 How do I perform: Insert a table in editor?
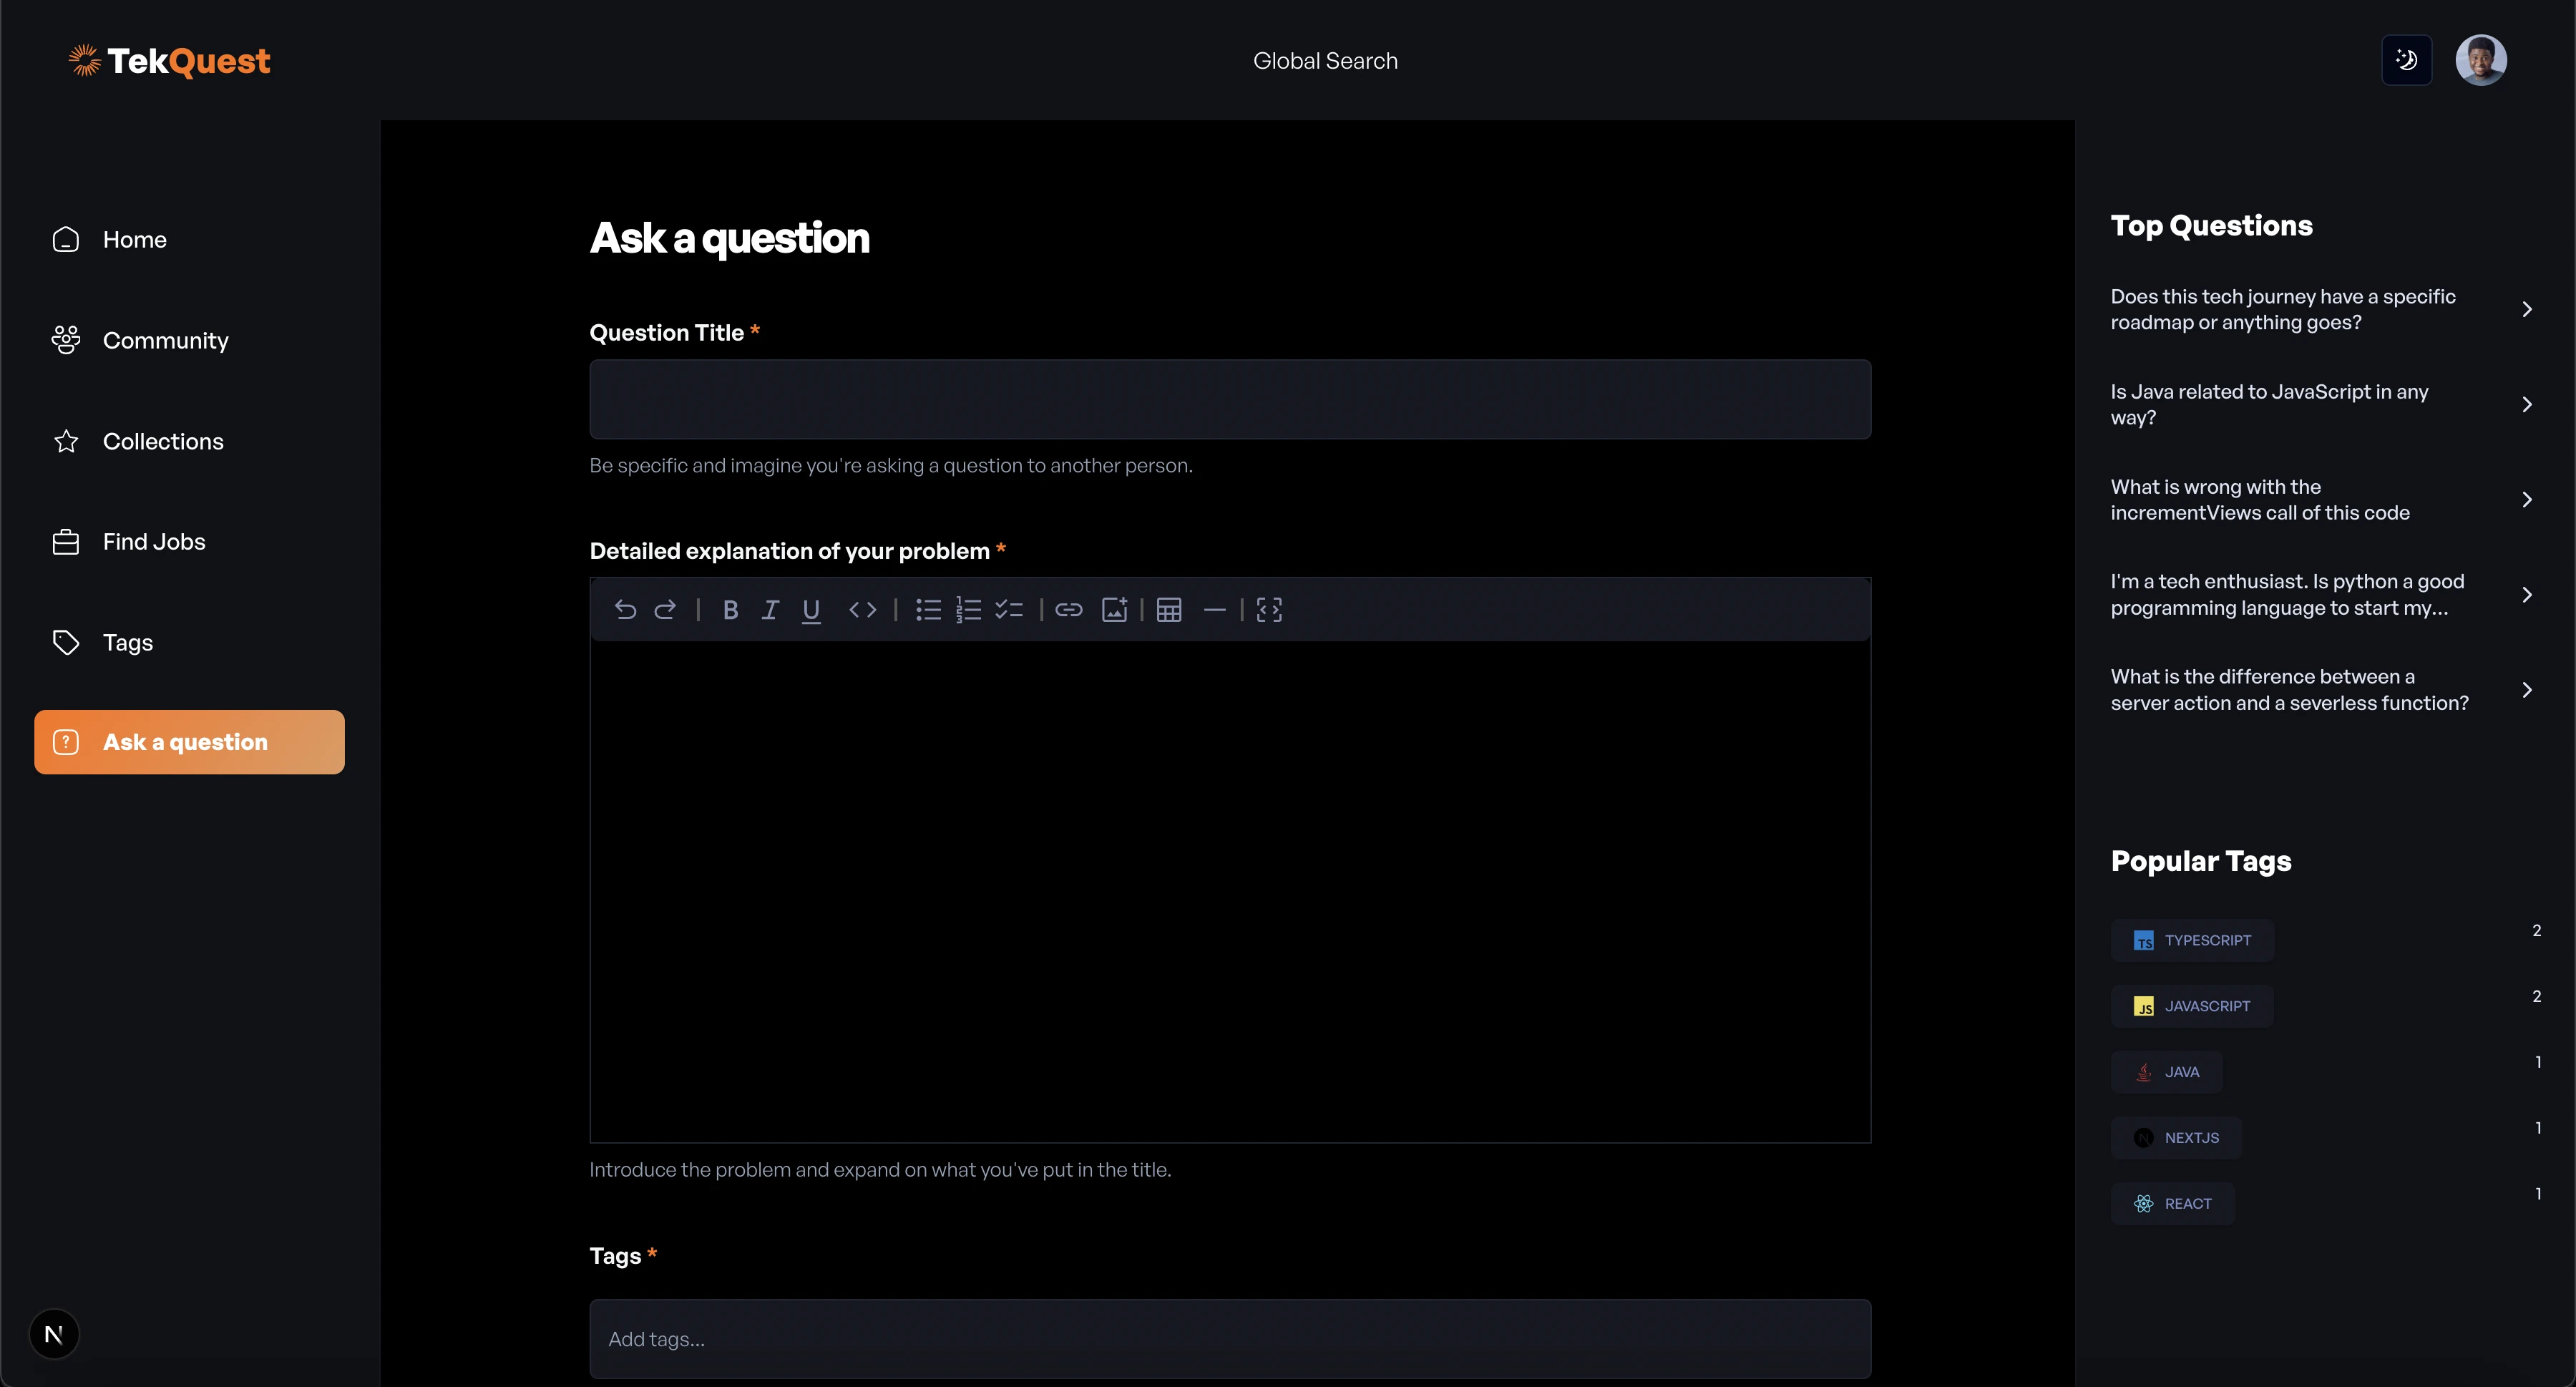[x=1169, y=610]
